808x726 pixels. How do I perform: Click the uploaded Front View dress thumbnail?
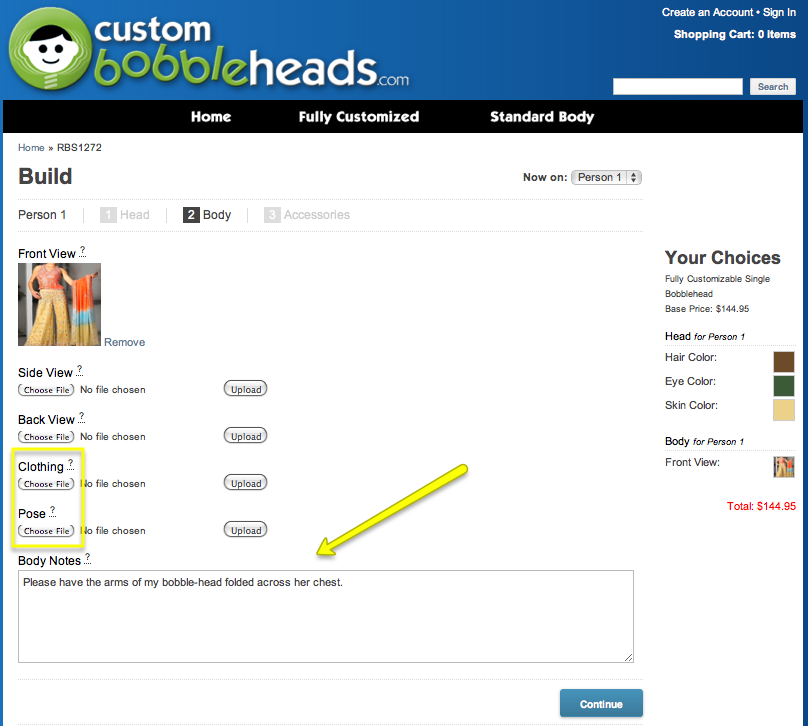(x=59, y=304)
